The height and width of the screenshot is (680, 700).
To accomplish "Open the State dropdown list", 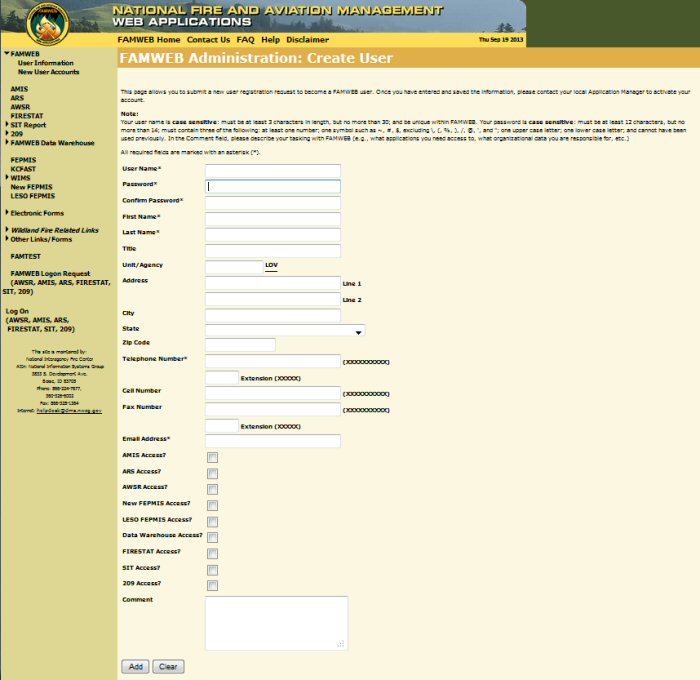I will coord(285,330).
